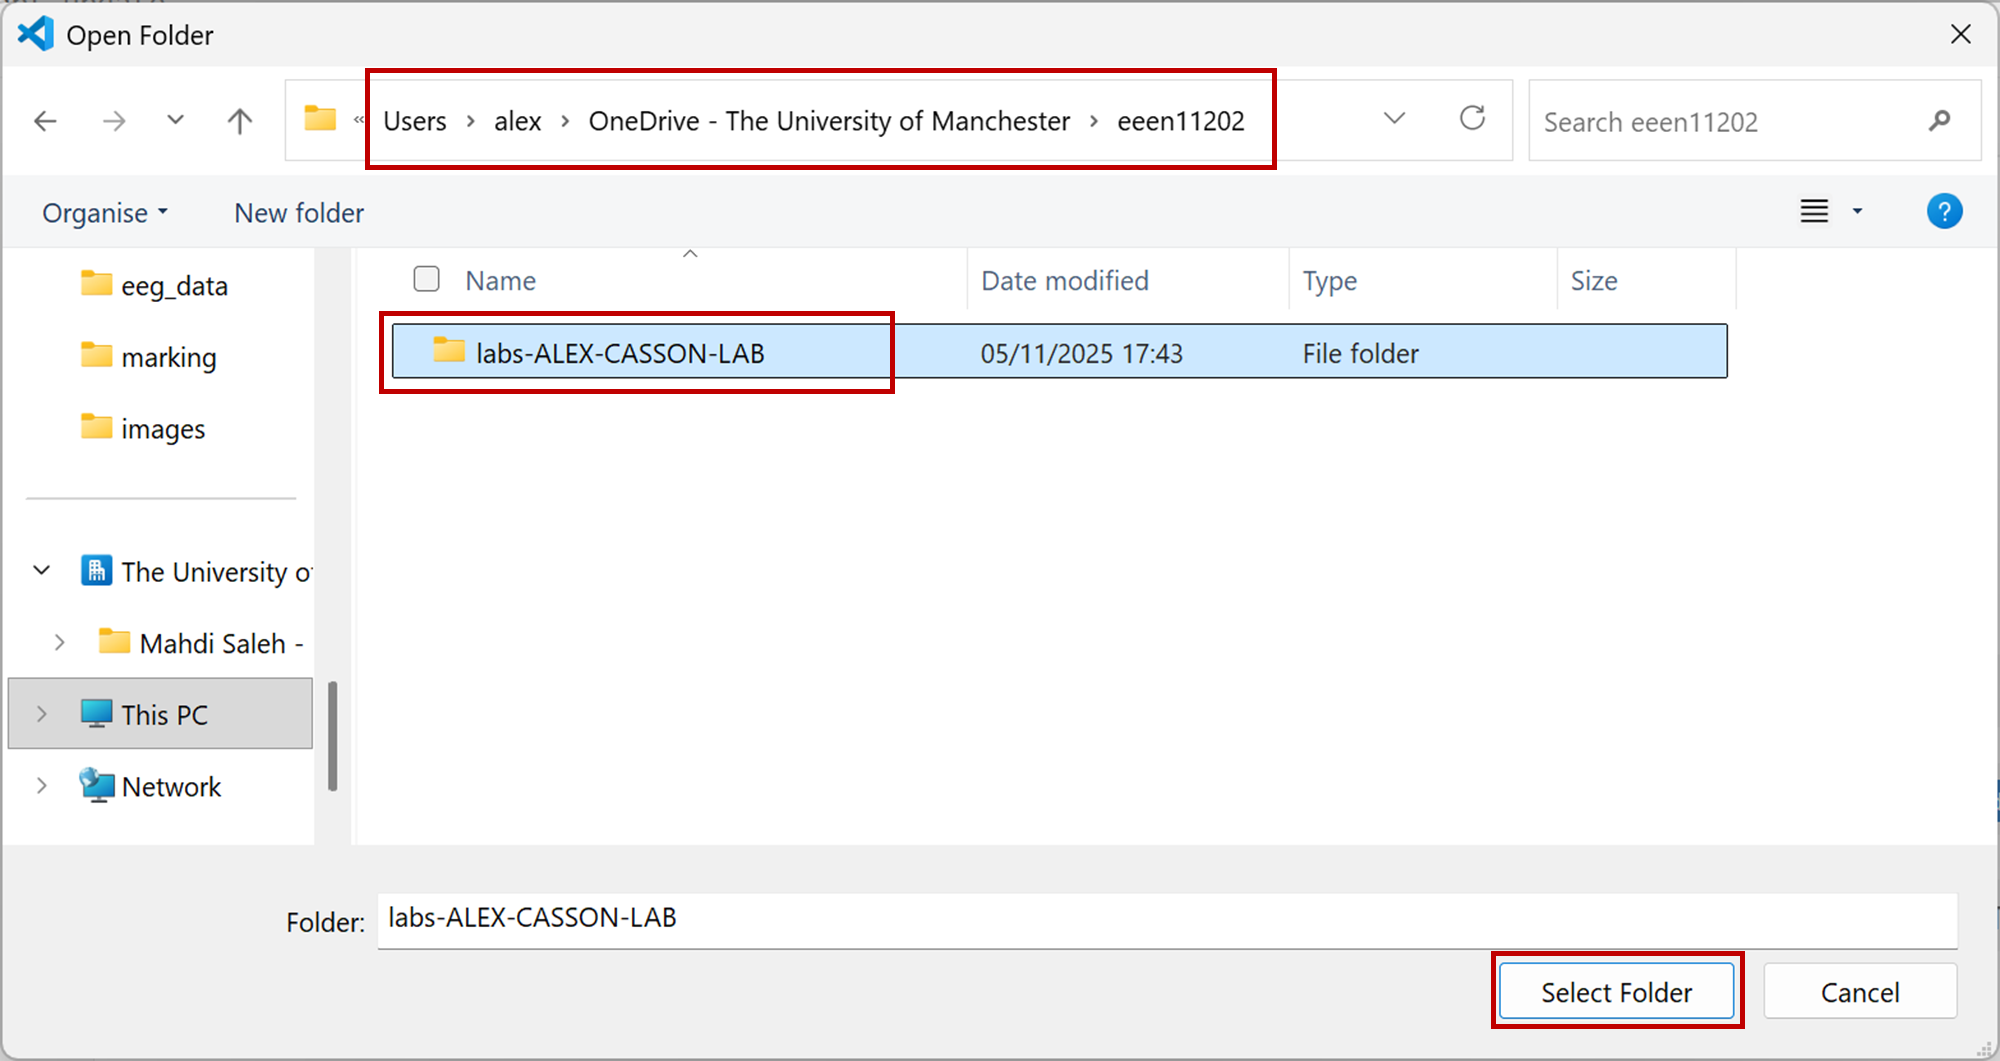Click the folder icon in address bar
Viewport: 2000px width, 1061px height.
pos(320,119)
